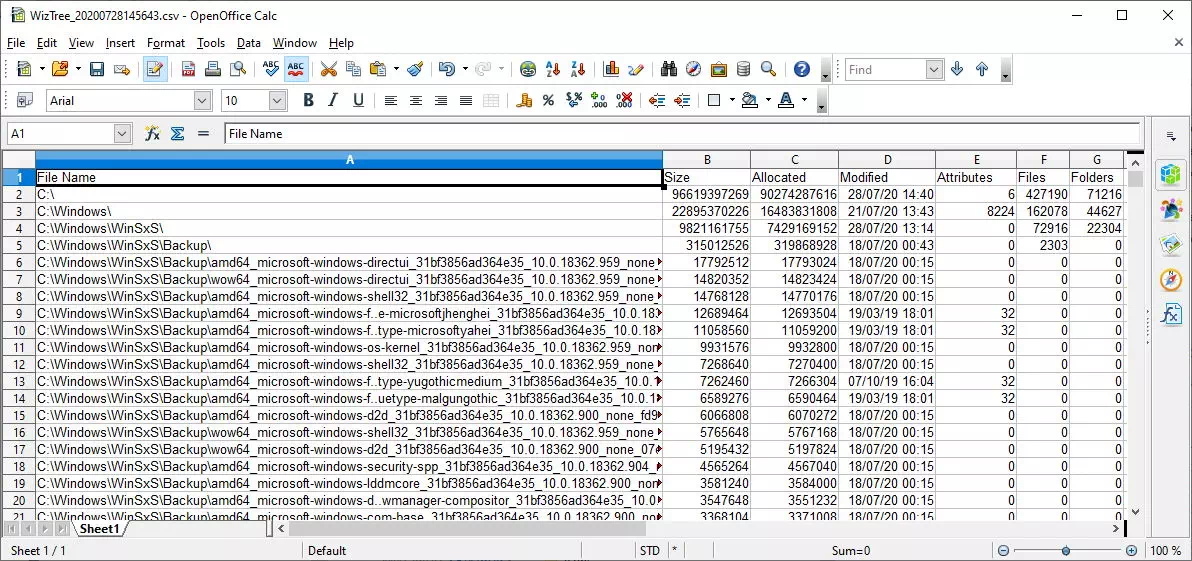Viewport: 1192px width, 561px height.
Task: Open the Gallery icon in the sidebar
Action: (1170, 244)
